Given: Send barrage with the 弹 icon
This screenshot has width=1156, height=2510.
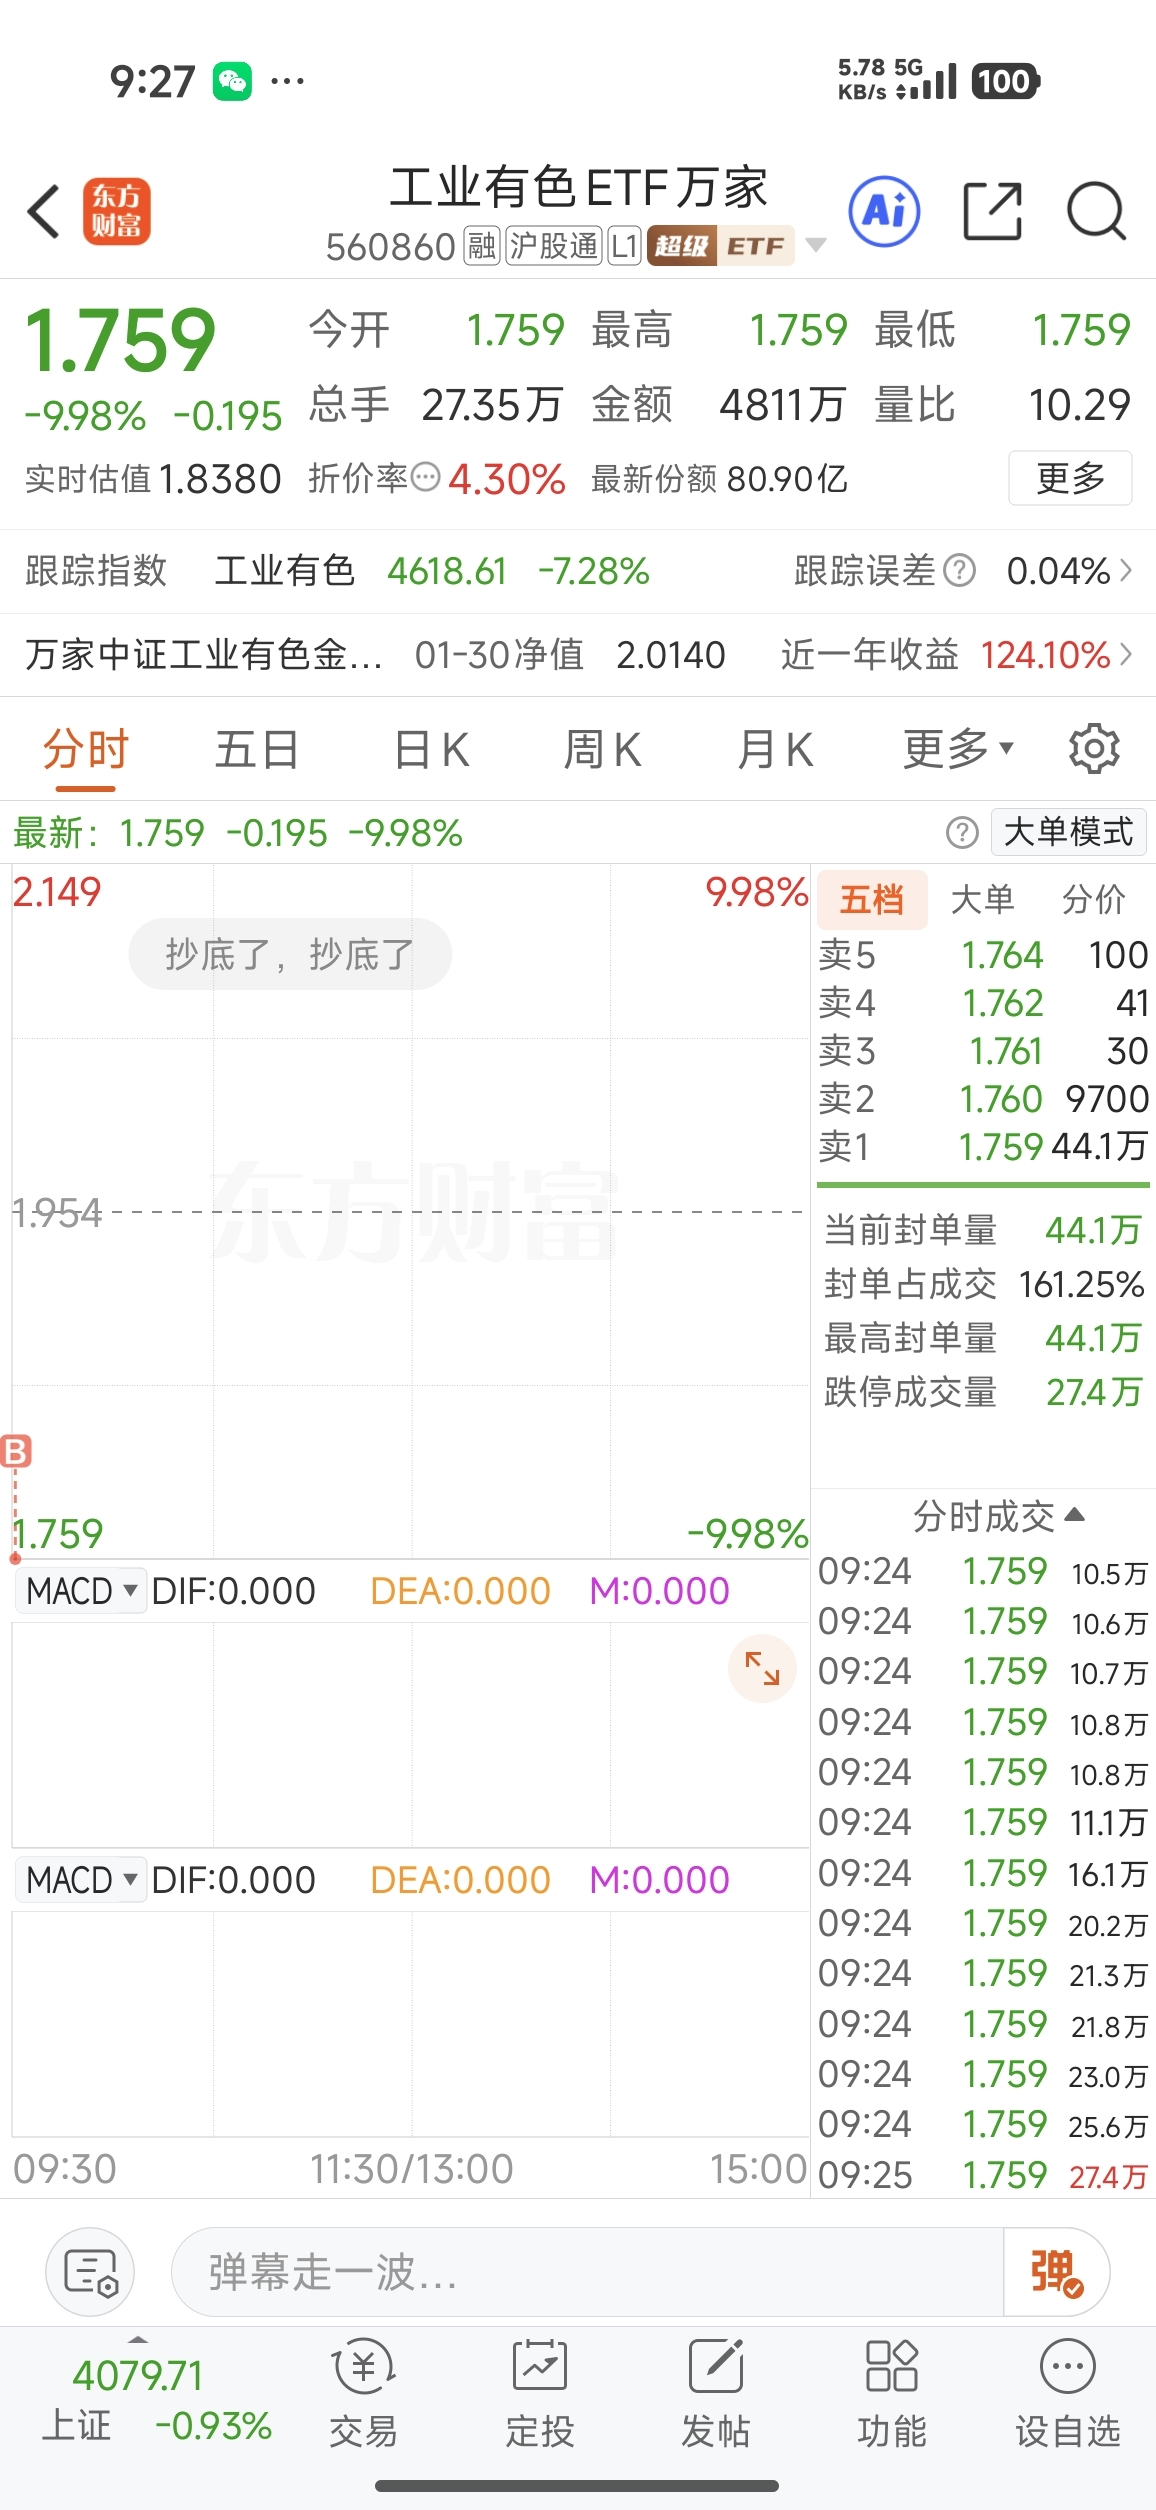Looking at the screenshot, I should pos(1056,2272).
